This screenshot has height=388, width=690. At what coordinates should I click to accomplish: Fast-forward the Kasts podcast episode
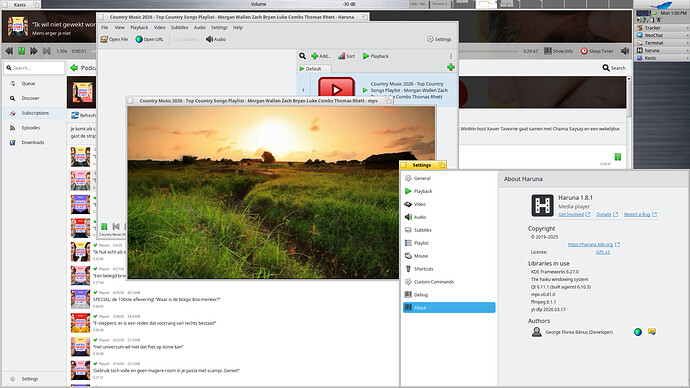(33, 51)
